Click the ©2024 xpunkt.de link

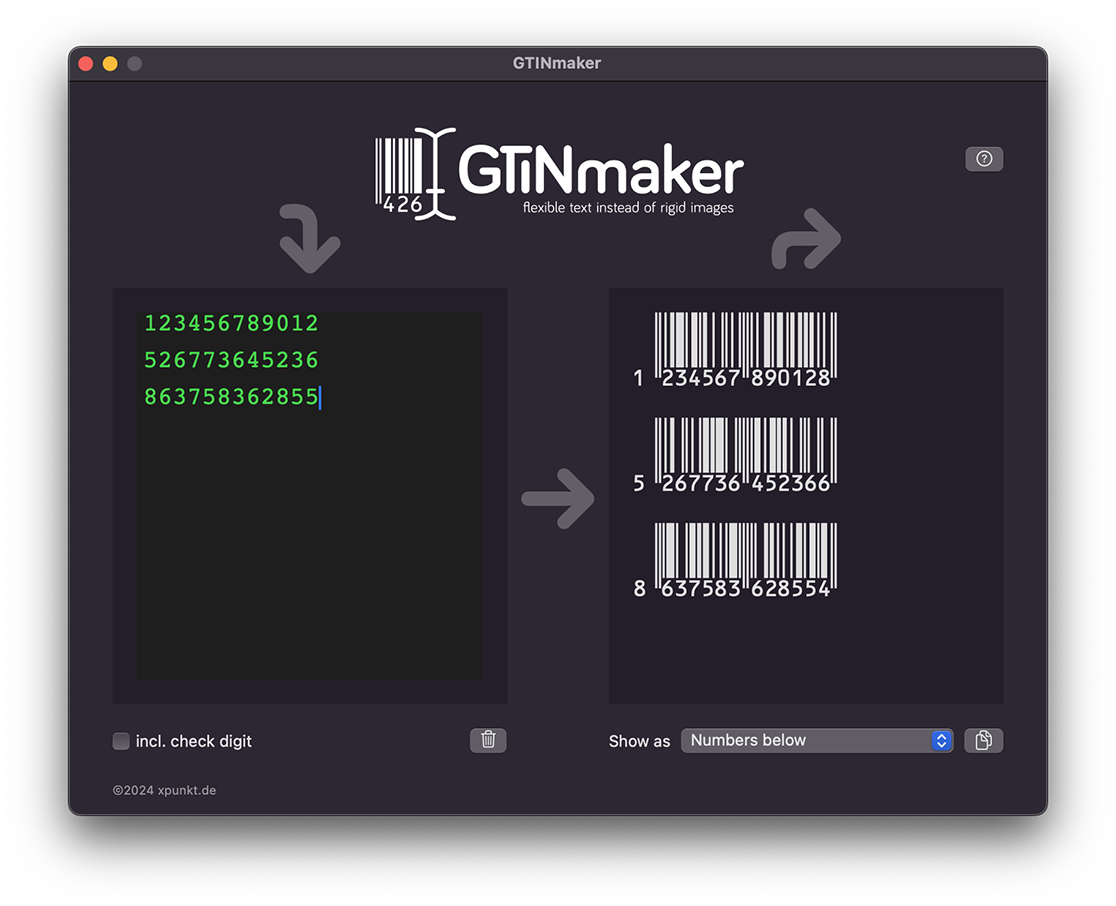[163, 790]
